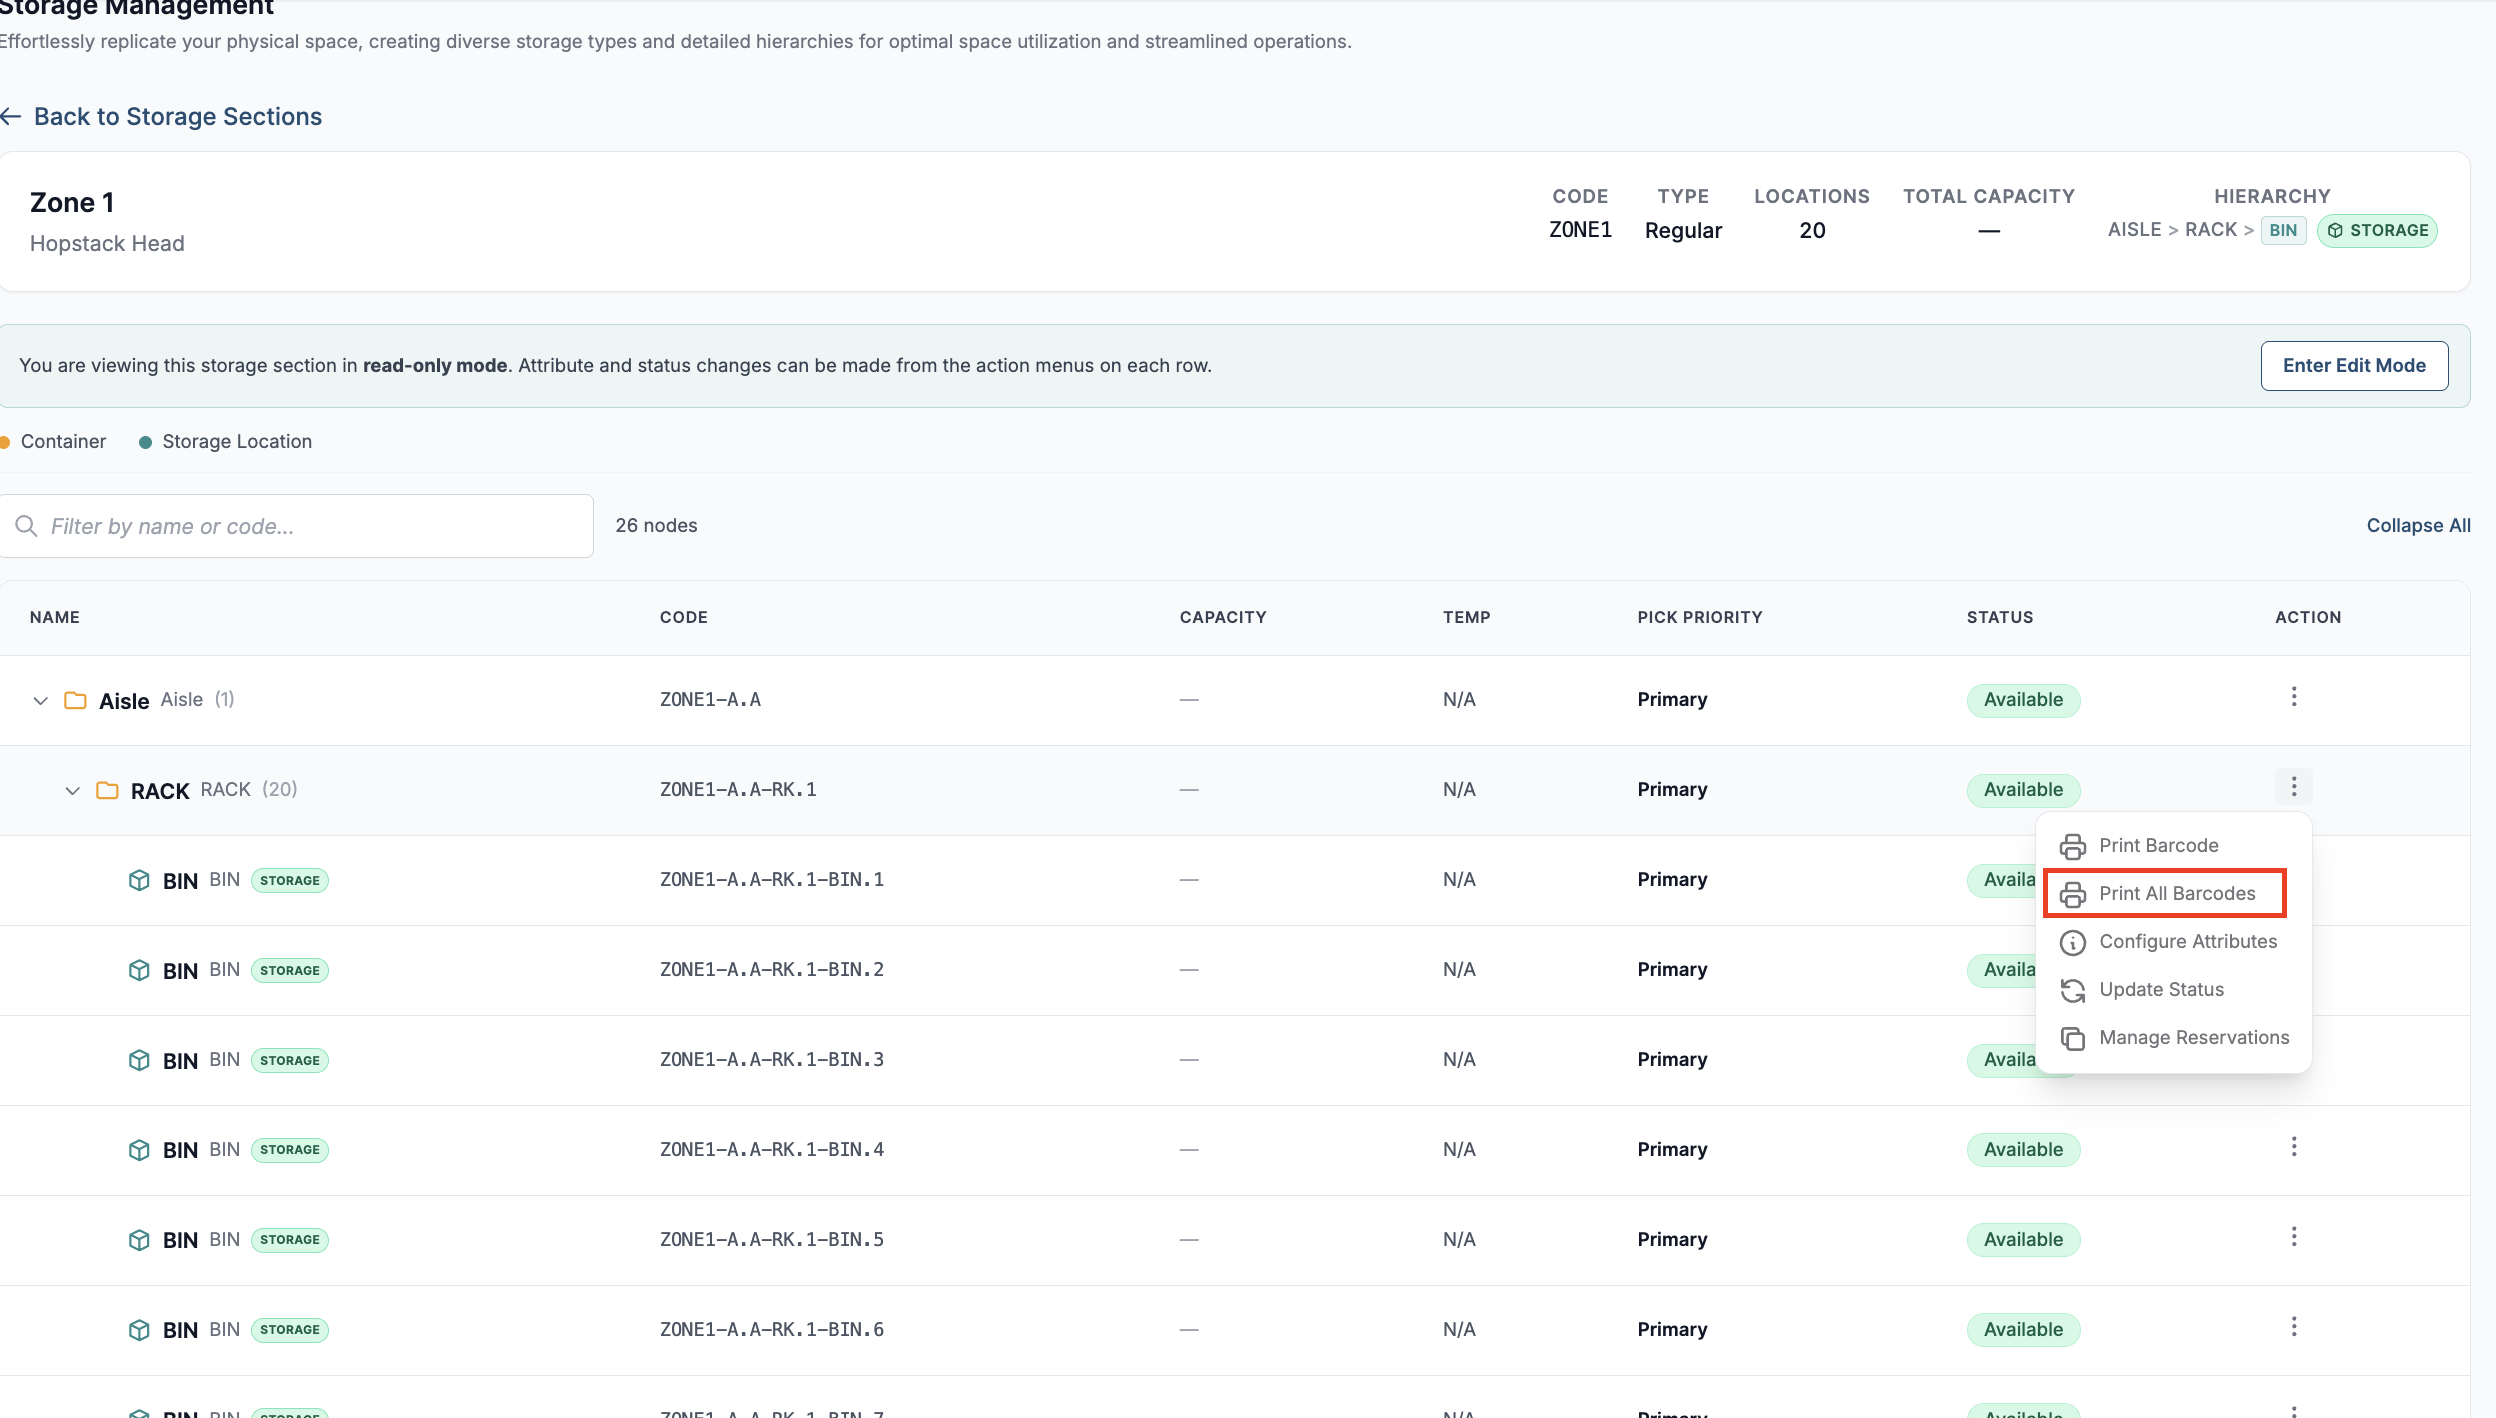Collapse the RACK tree node

click(x=72, y=790)
